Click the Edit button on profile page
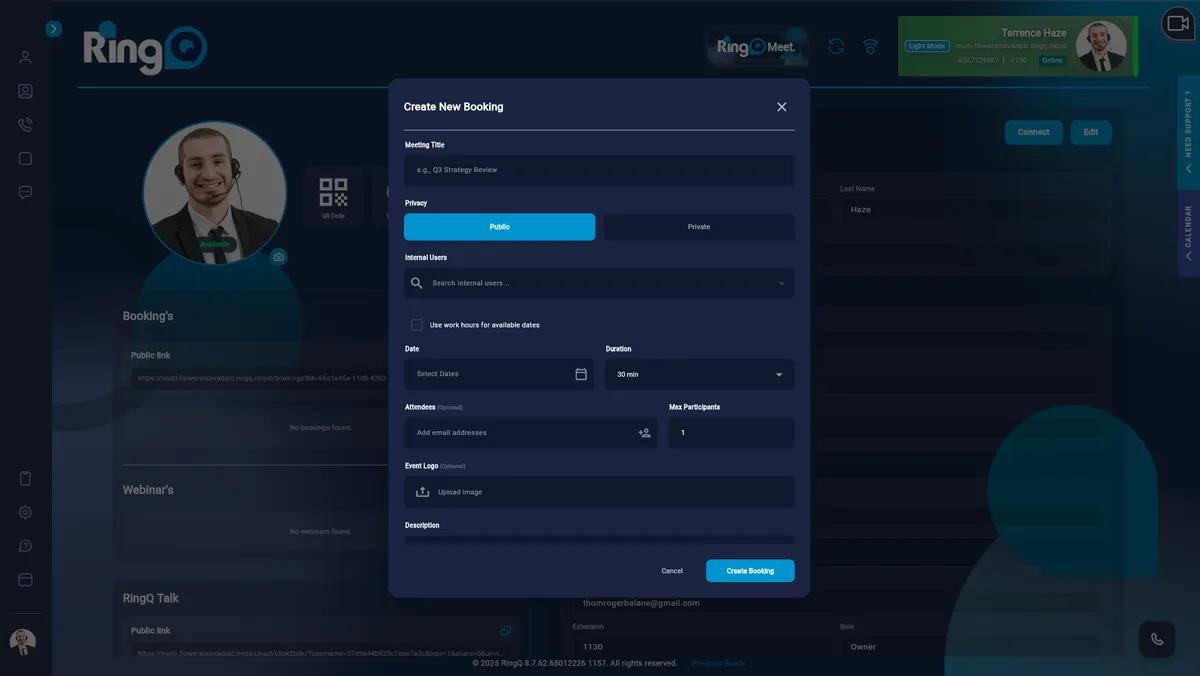This screenshot has height=676, width=1200. point(1090,132)
